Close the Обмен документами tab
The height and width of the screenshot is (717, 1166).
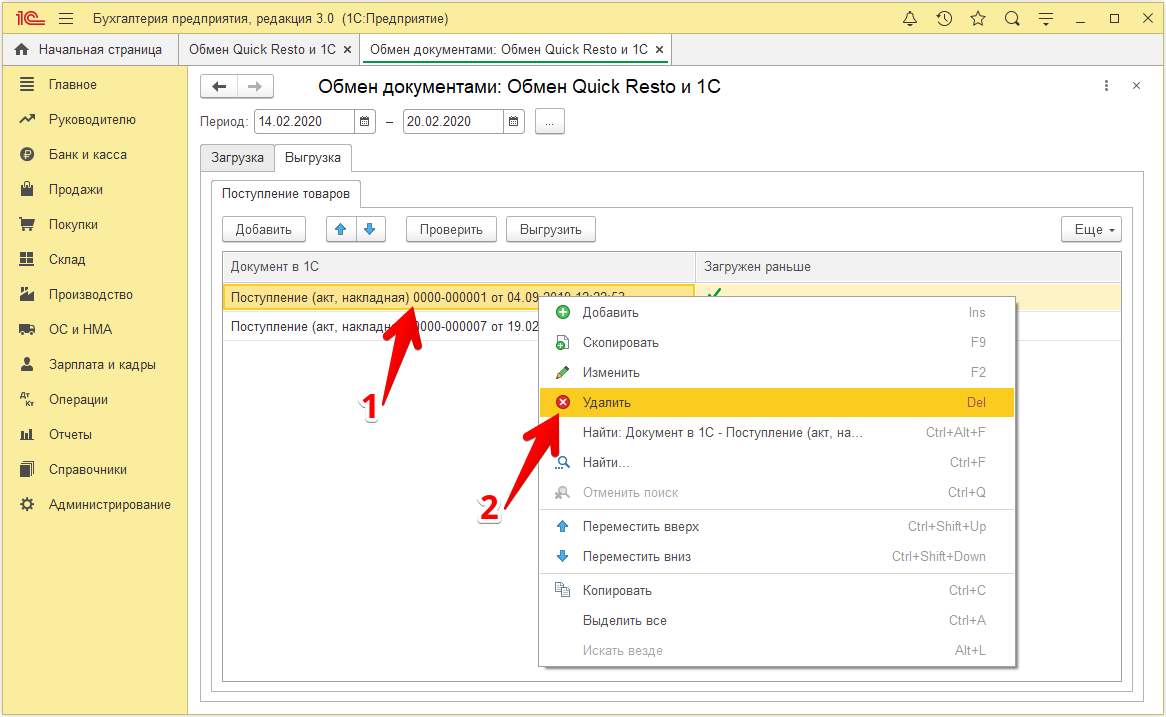coord(659,50)
